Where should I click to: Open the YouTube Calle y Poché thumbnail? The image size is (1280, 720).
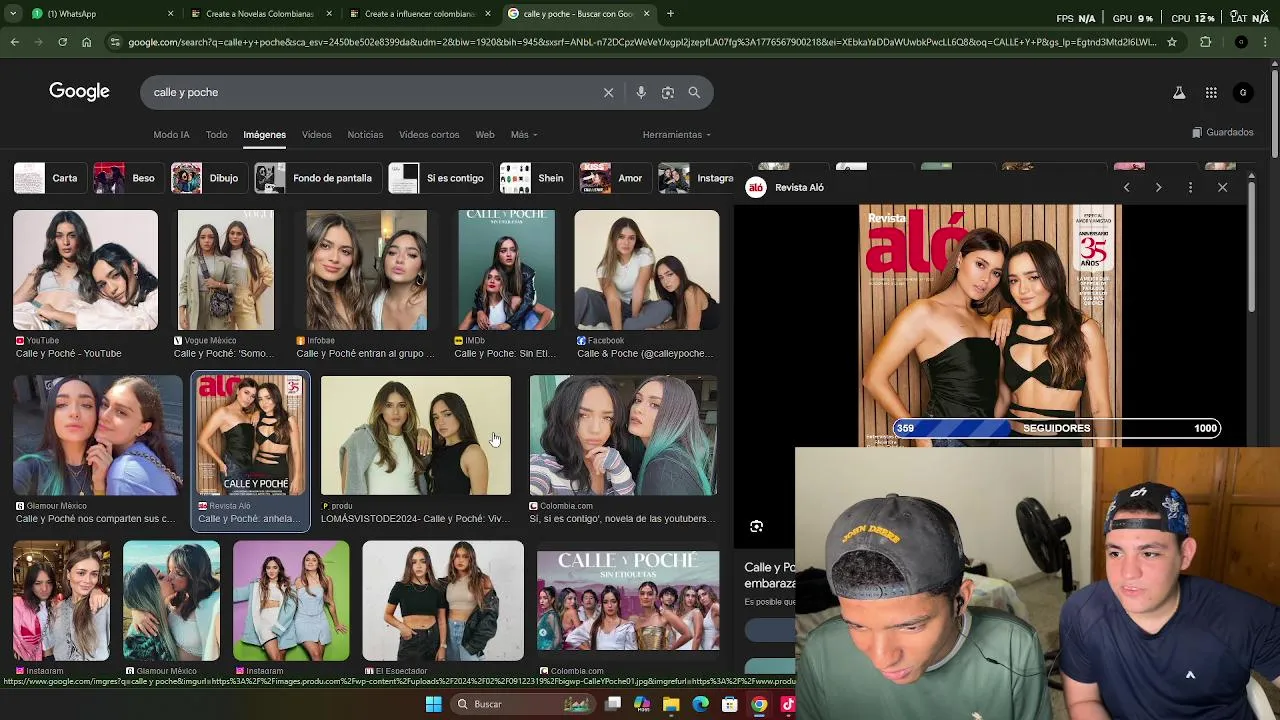click(85, 270)
